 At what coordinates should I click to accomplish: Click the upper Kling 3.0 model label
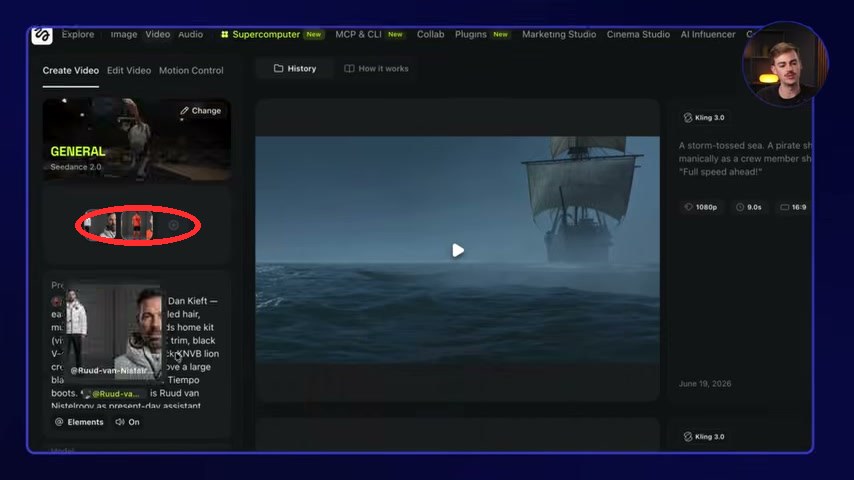[x=703, y=118]
